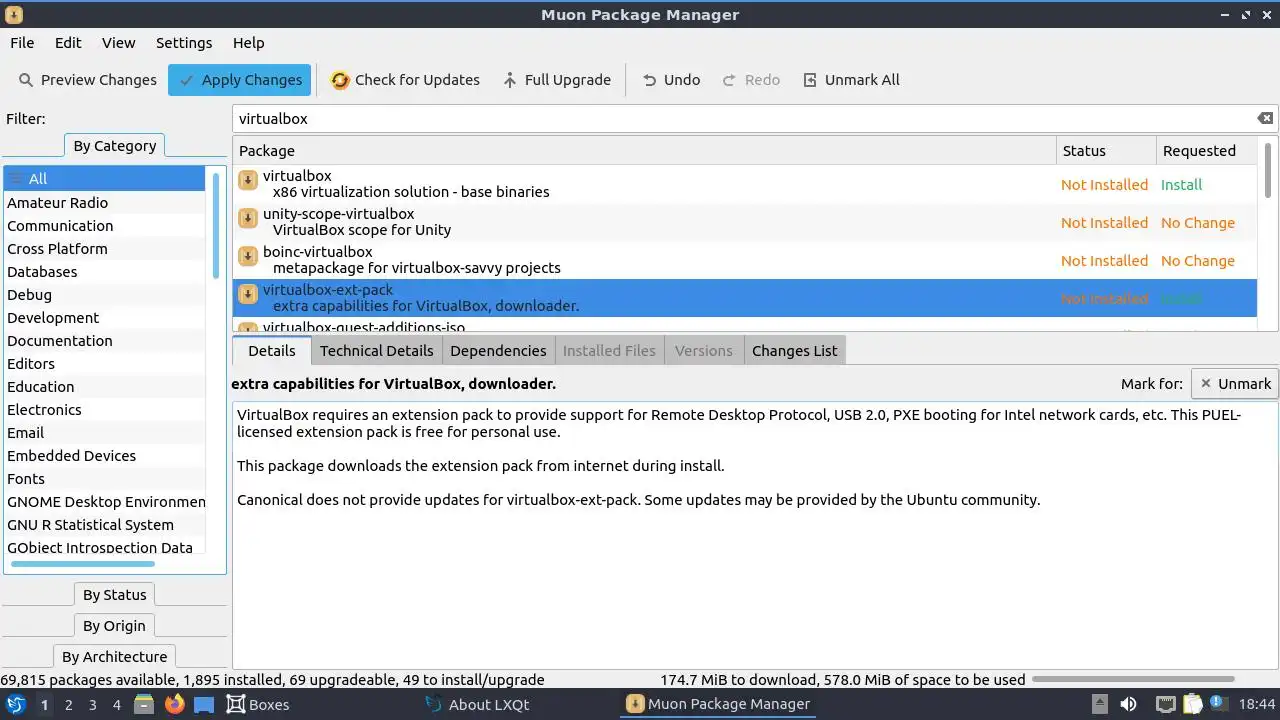1280x720 pixels.
Task: Filter by Email category
Action: (x=105, y=433)
